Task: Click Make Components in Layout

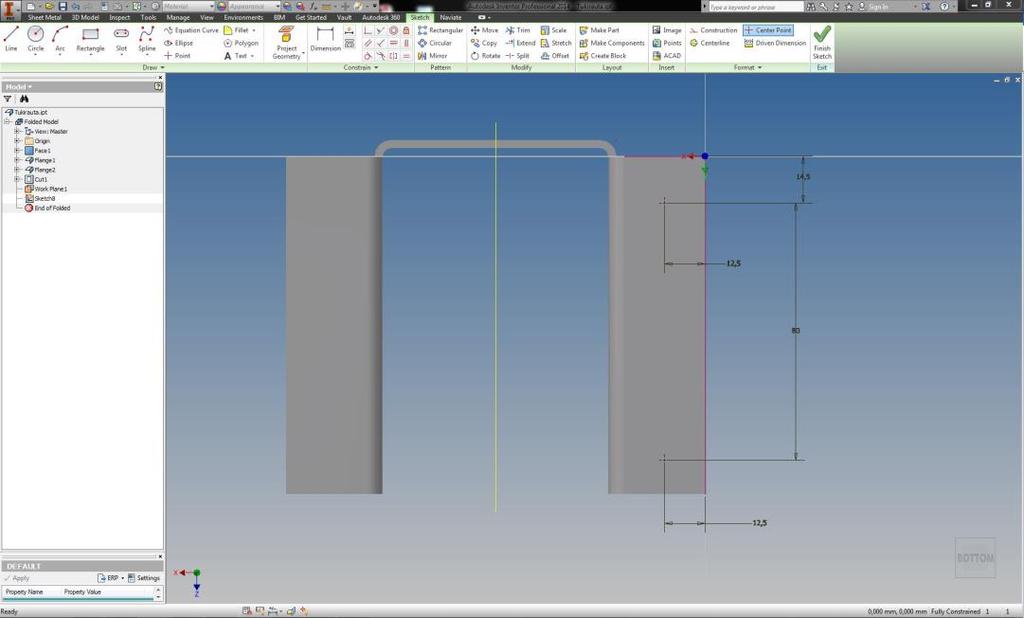Action: (611, 43)
